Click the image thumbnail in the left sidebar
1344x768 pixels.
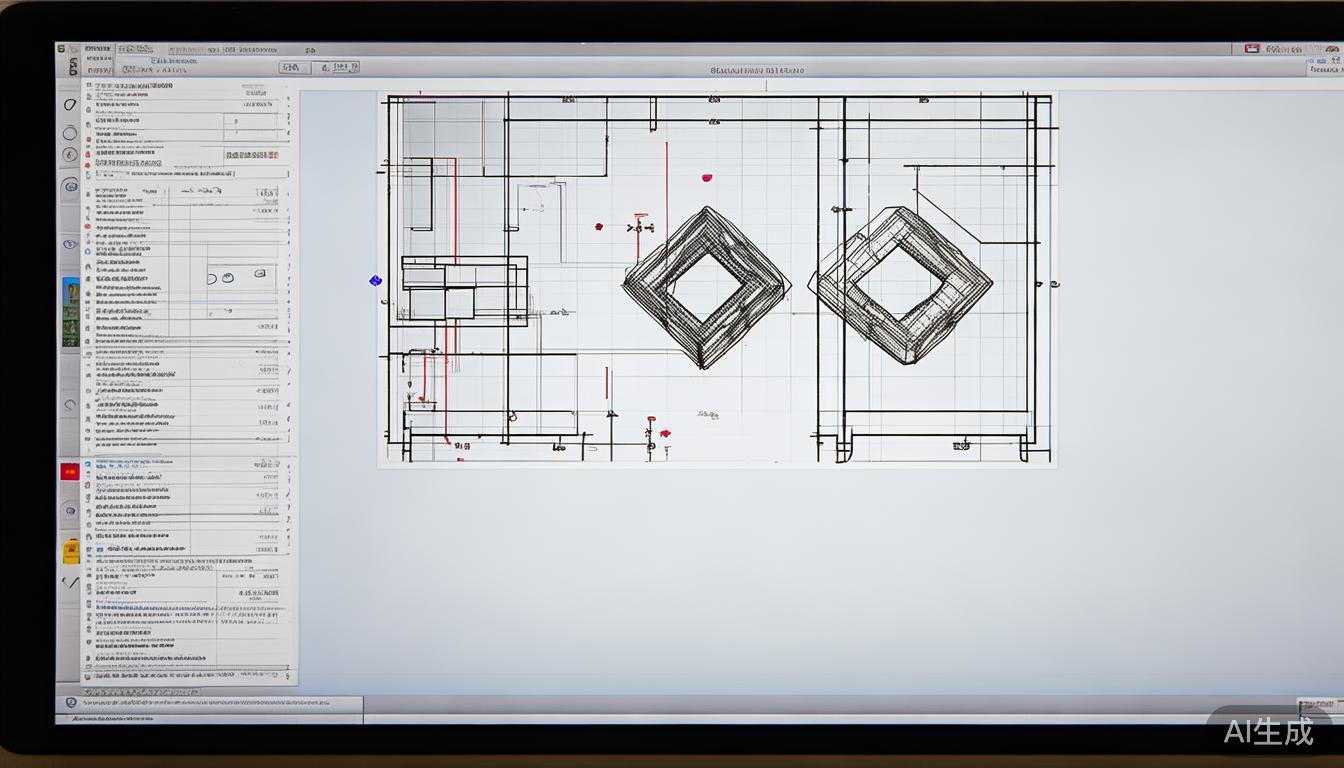point(71,311)
